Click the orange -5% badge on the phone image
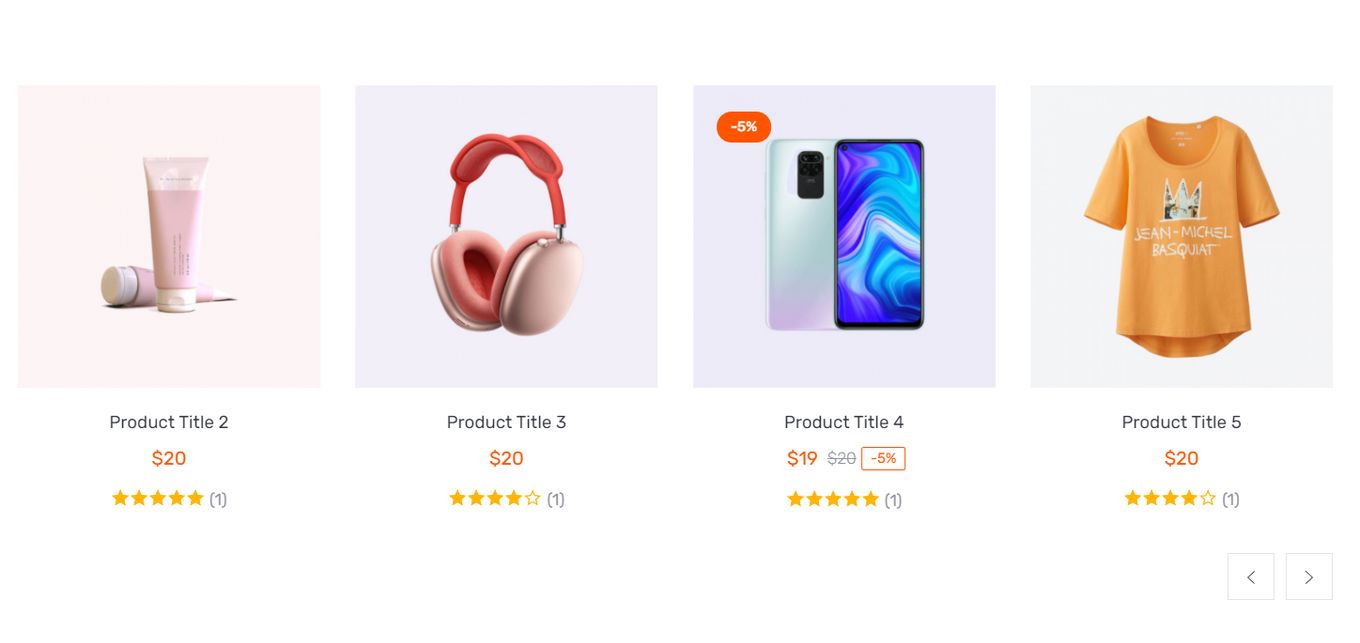 (x=744, y=127)
